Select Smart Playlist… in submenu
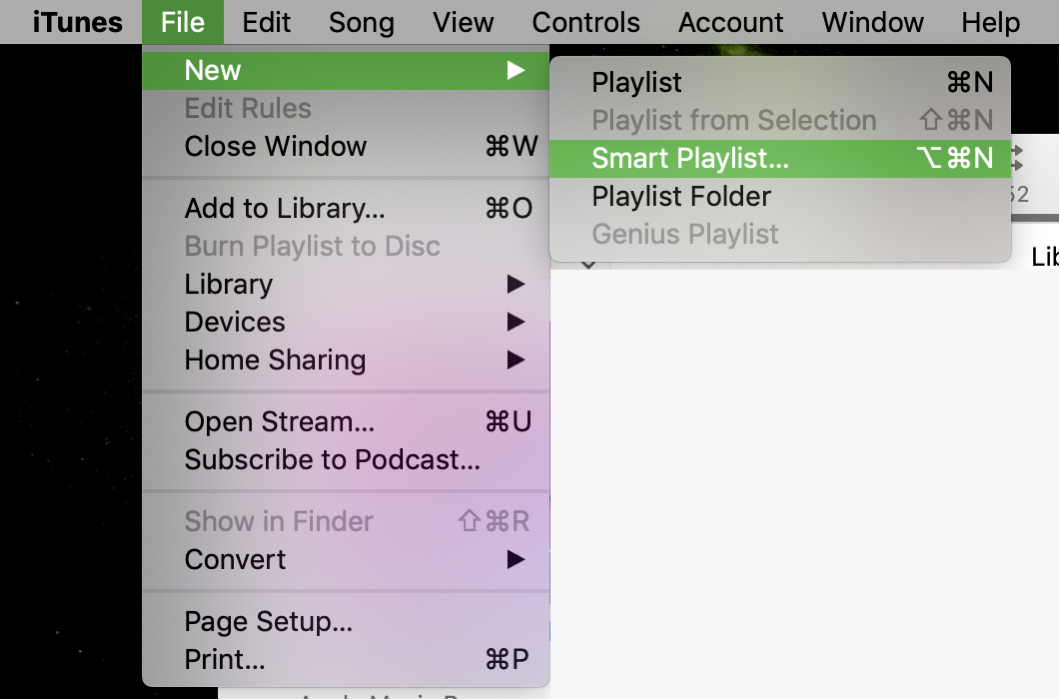This screenshot has width=1060, height=700. point(780,158)
